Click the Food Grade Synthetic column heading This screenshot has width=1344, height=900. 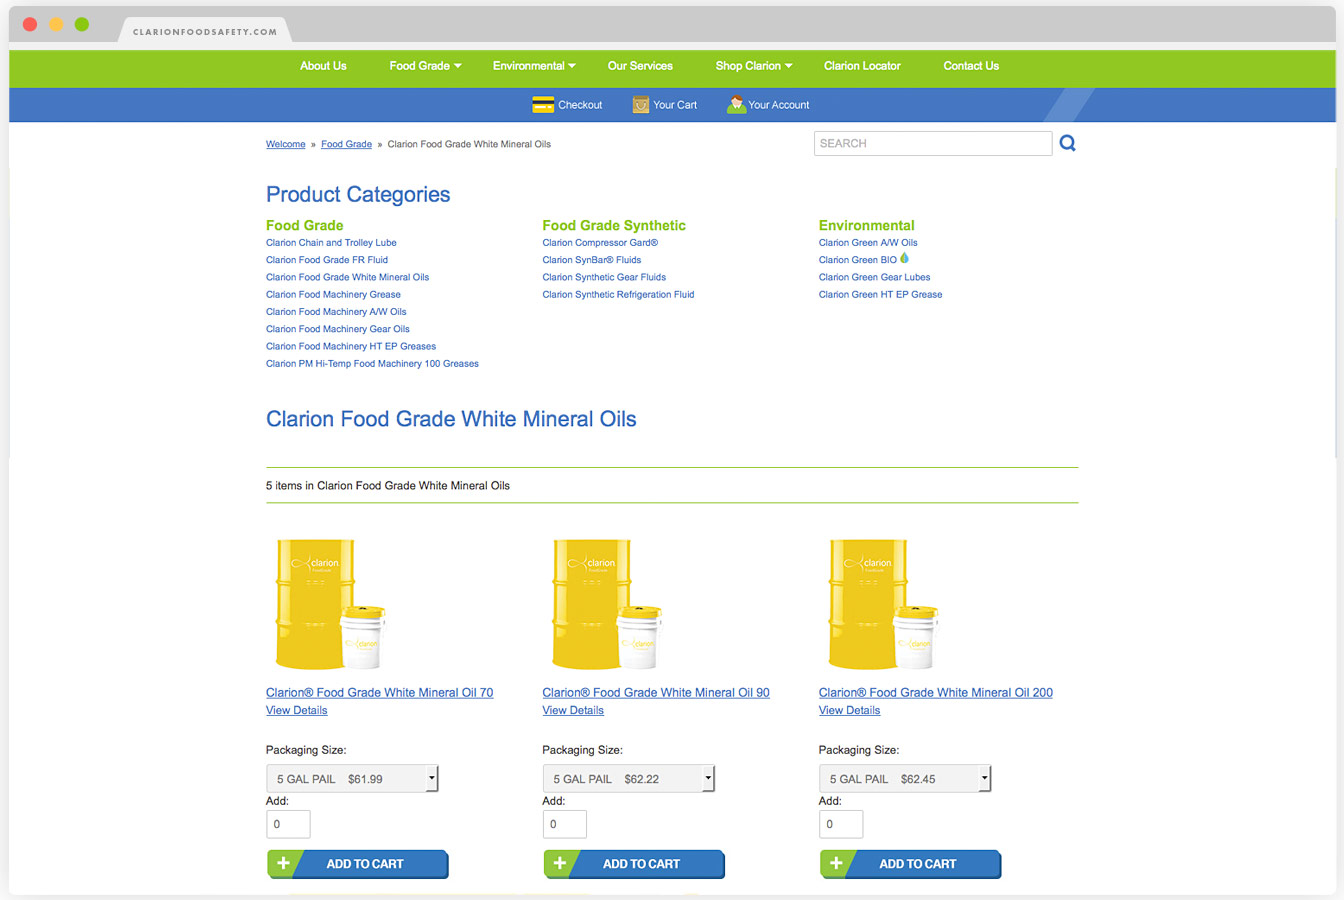point(614,225)
